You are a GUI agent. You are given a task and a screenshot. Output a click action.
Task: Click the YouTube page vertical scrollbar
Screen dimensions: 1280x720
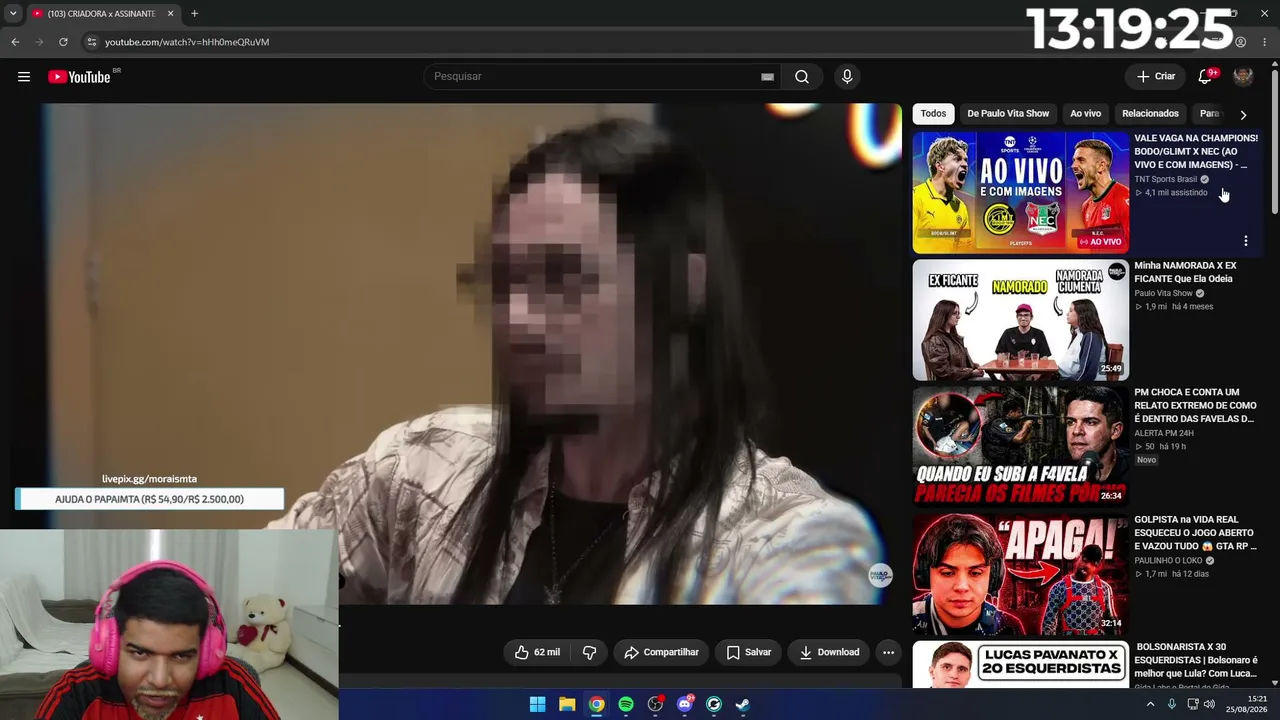point(1274,140)
